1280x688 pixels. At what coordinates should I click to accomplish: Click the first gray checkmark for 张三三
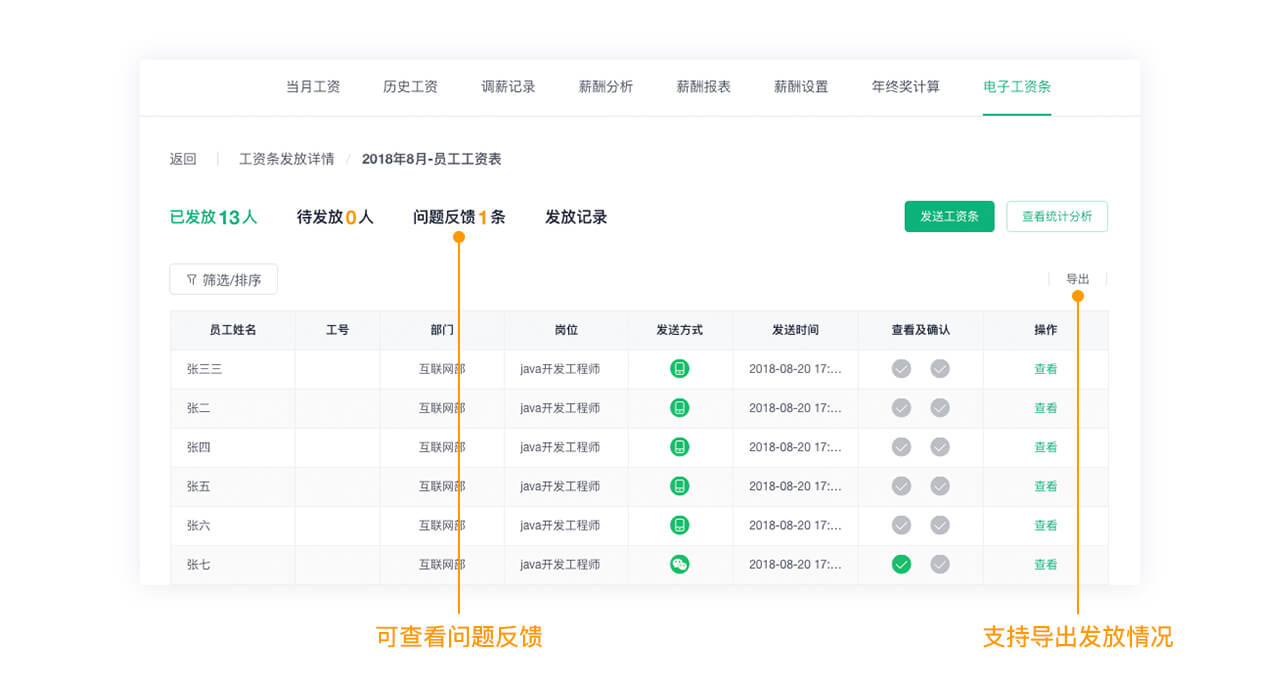tap(901, 369)
